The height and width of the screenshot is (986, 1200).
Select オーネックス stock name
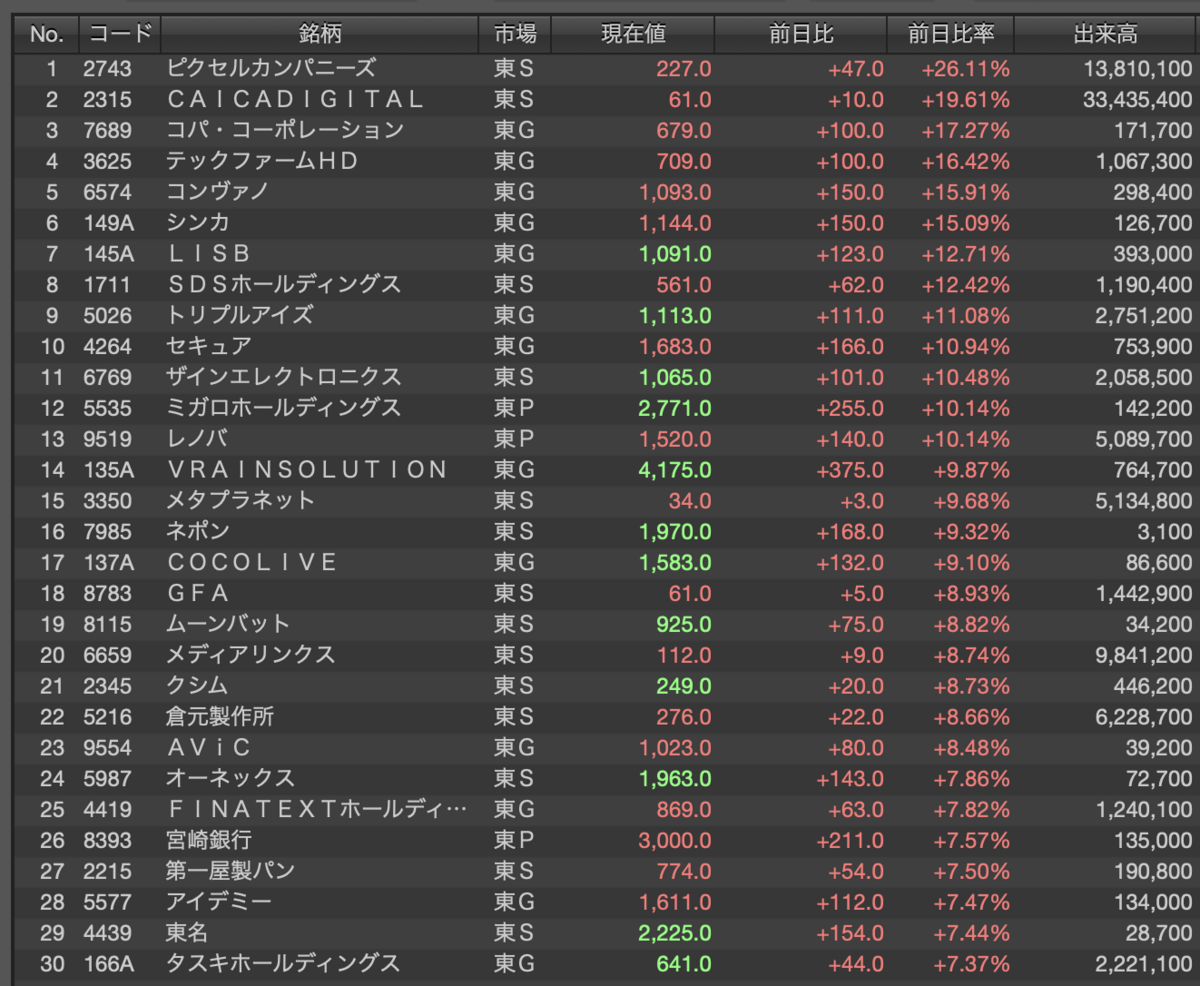(x=230, y=778)
